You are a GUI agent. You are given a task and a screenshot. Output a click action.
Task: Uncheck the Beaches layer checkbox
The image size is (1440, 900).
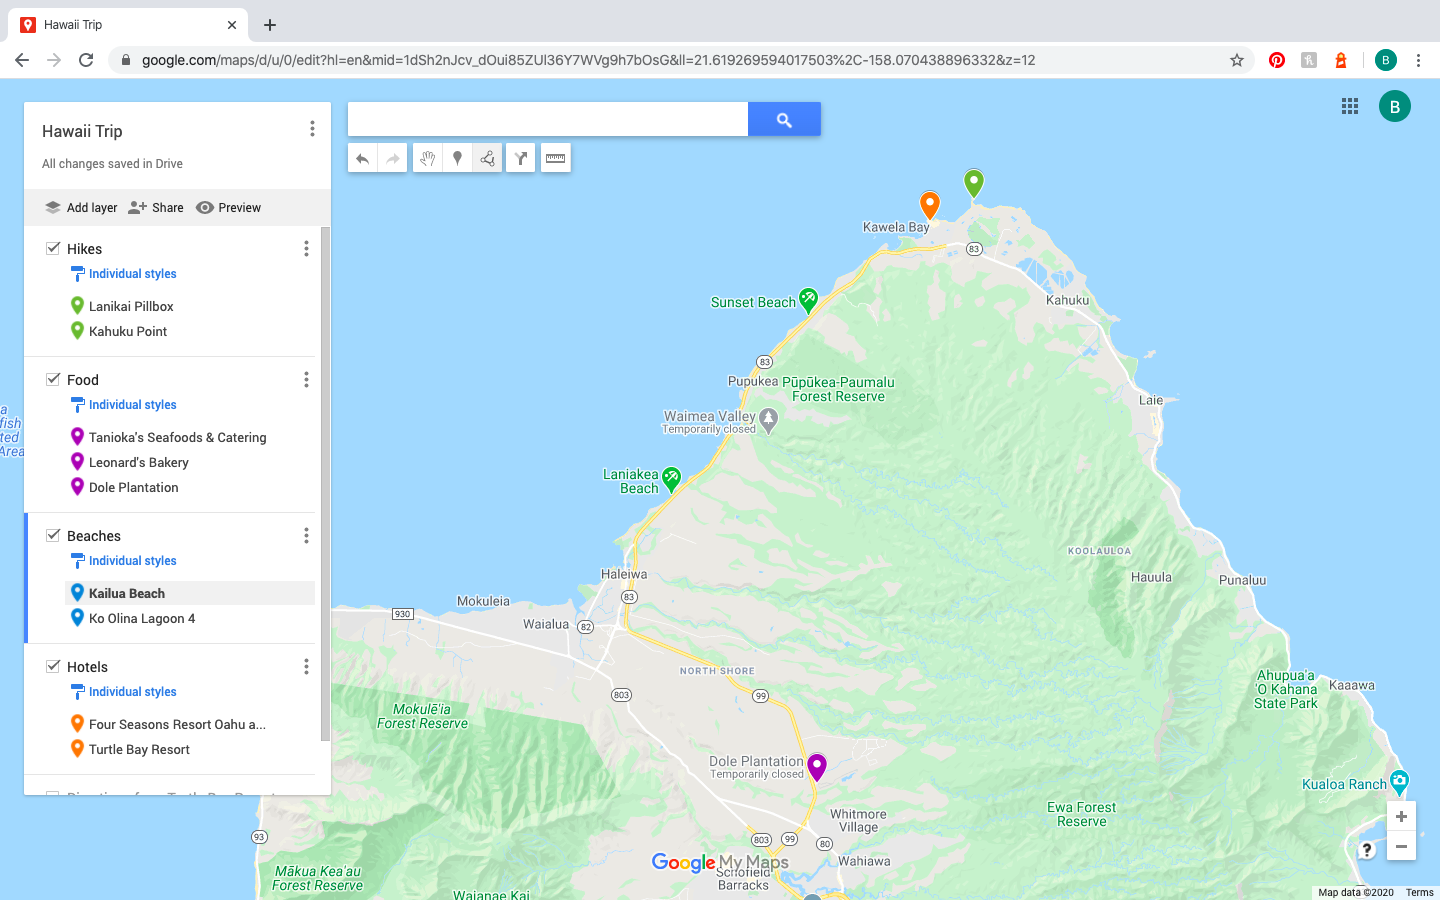53,535
